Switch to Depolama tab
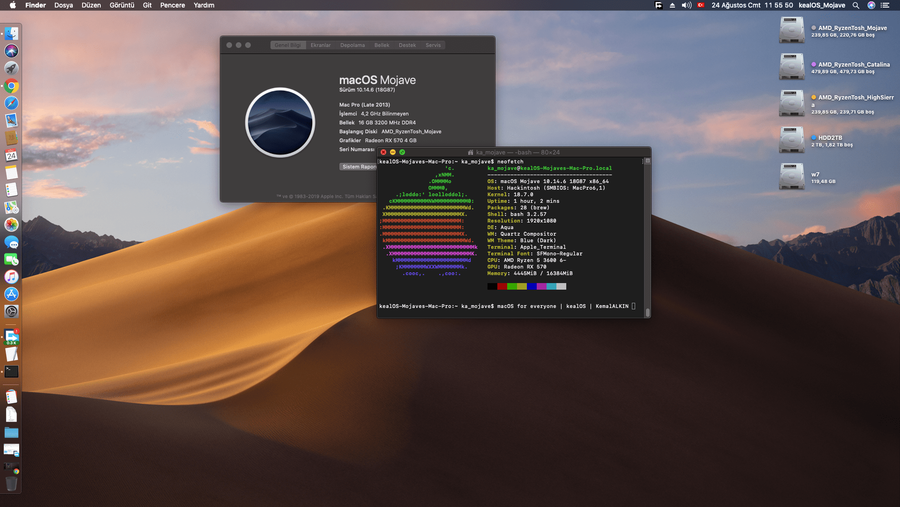900x507 pixels. pos(352,45)
